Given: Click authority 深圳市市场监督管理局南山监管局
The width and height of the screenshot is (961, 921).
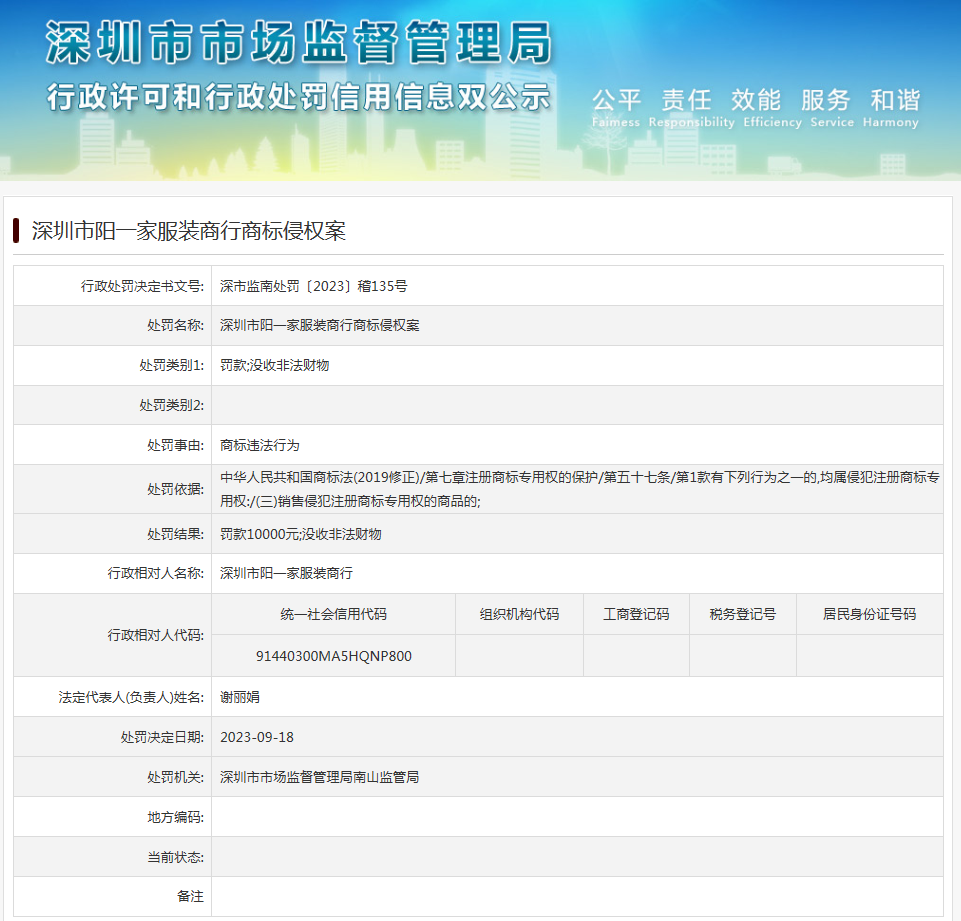Looking at the screenshot, I should 319,777.
